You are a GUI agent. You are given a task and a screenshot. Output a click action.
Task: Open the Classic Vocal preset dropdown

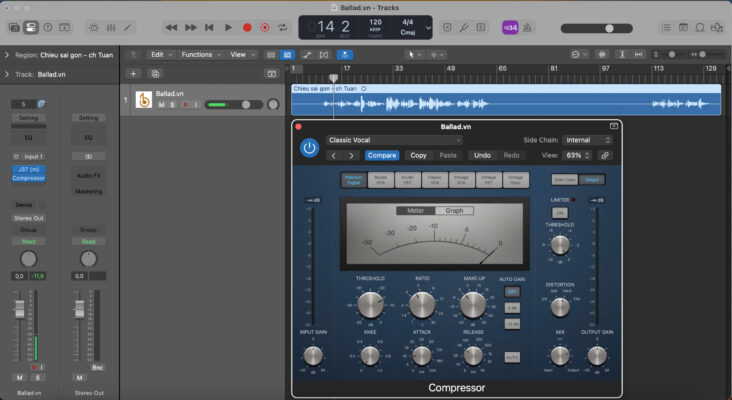coord(394,140)
